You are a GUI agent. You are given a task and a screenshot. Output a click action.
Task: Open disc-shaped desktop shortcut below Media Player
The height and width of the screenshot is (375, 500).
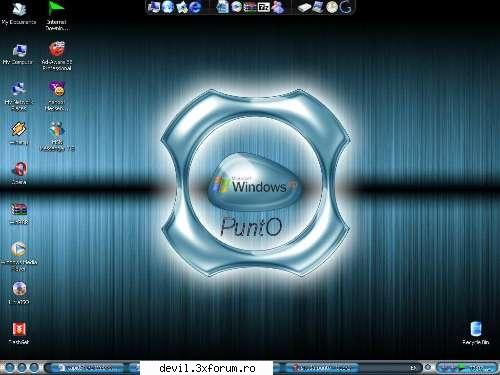pyautogui.click(x=19, y=293)
